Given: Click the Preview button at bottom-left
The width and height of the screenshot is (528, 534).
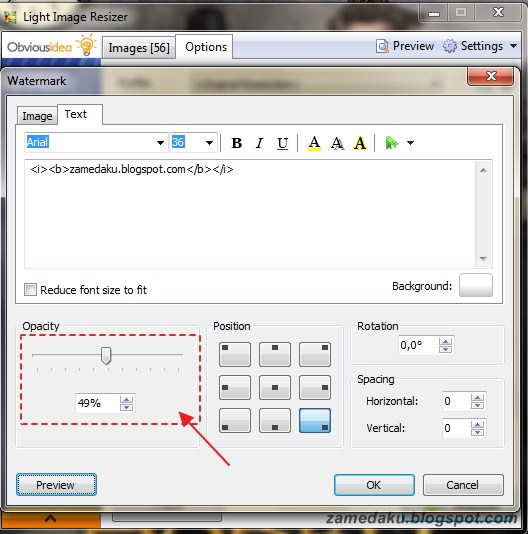Looking at the screenshot, I should point(57,485).
